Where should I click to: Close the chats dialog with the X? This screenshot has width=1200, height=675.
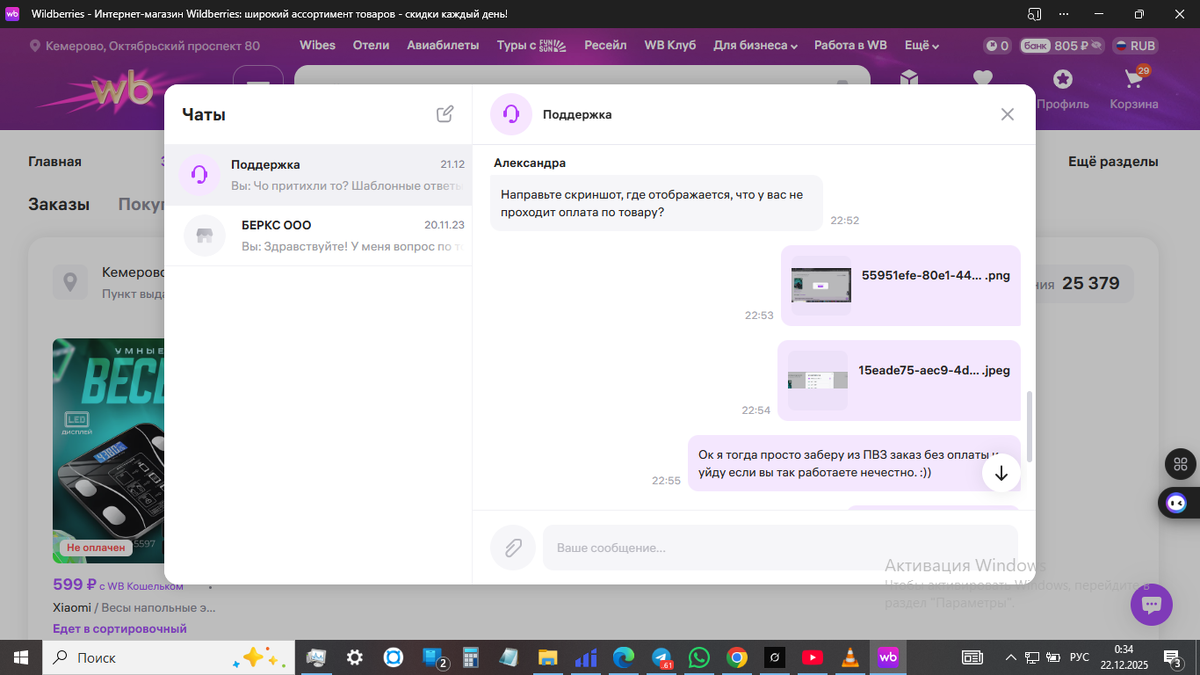pyautogui.click(x=1007, y=114)
